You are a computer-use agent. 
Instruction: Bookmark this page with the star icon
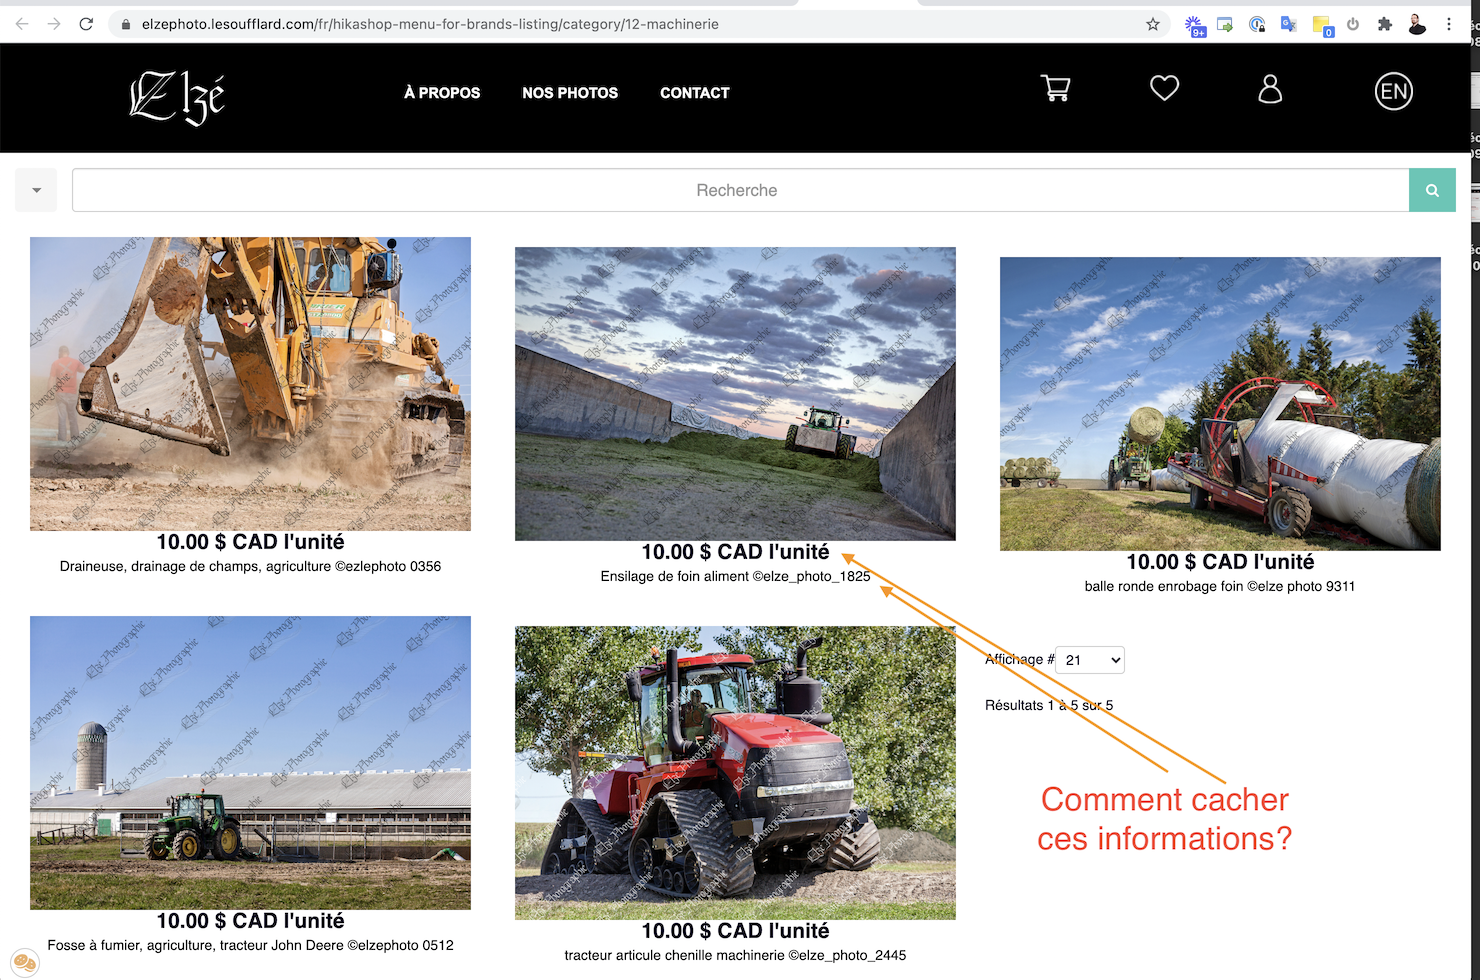pyautogui.click(x=1153, y=24)
